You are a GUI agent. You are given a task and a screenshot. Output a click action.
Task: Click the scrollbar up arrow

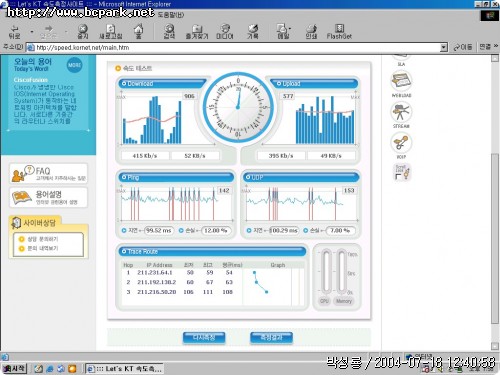pos(495,59)
